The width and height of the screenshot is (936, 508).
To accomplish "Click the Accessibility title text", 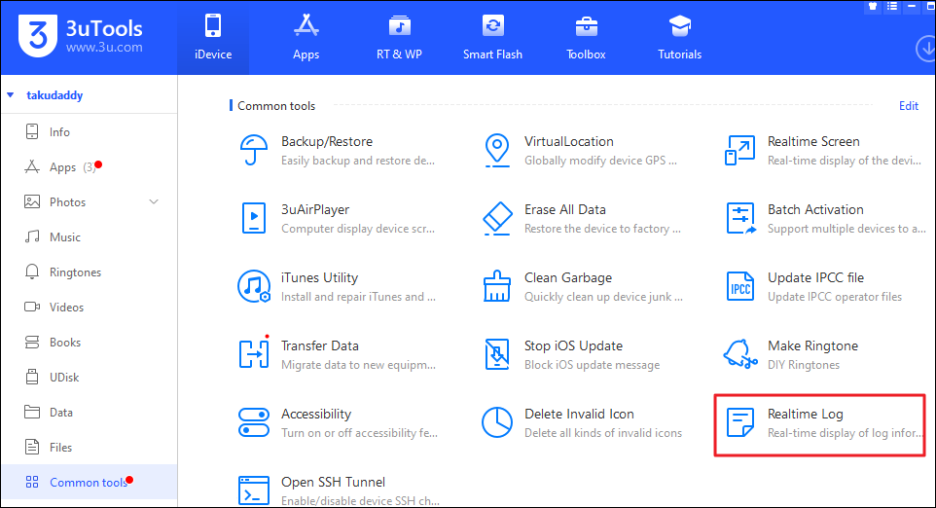I will [x=316, y=414].
